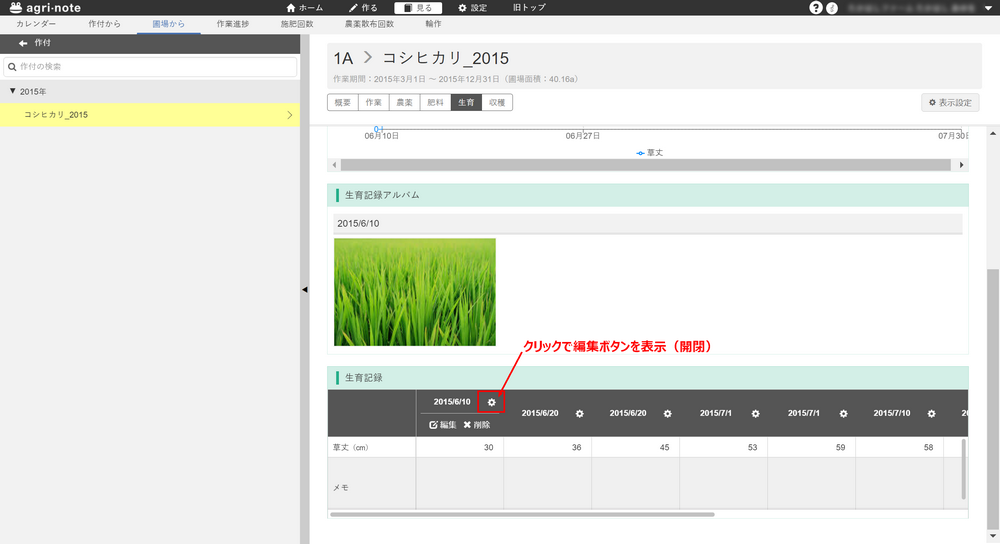This screenshot has height=544, width=1000.
Task: Click the chart's horizontal scrollbar right arrow
Action: click(962, 164)
